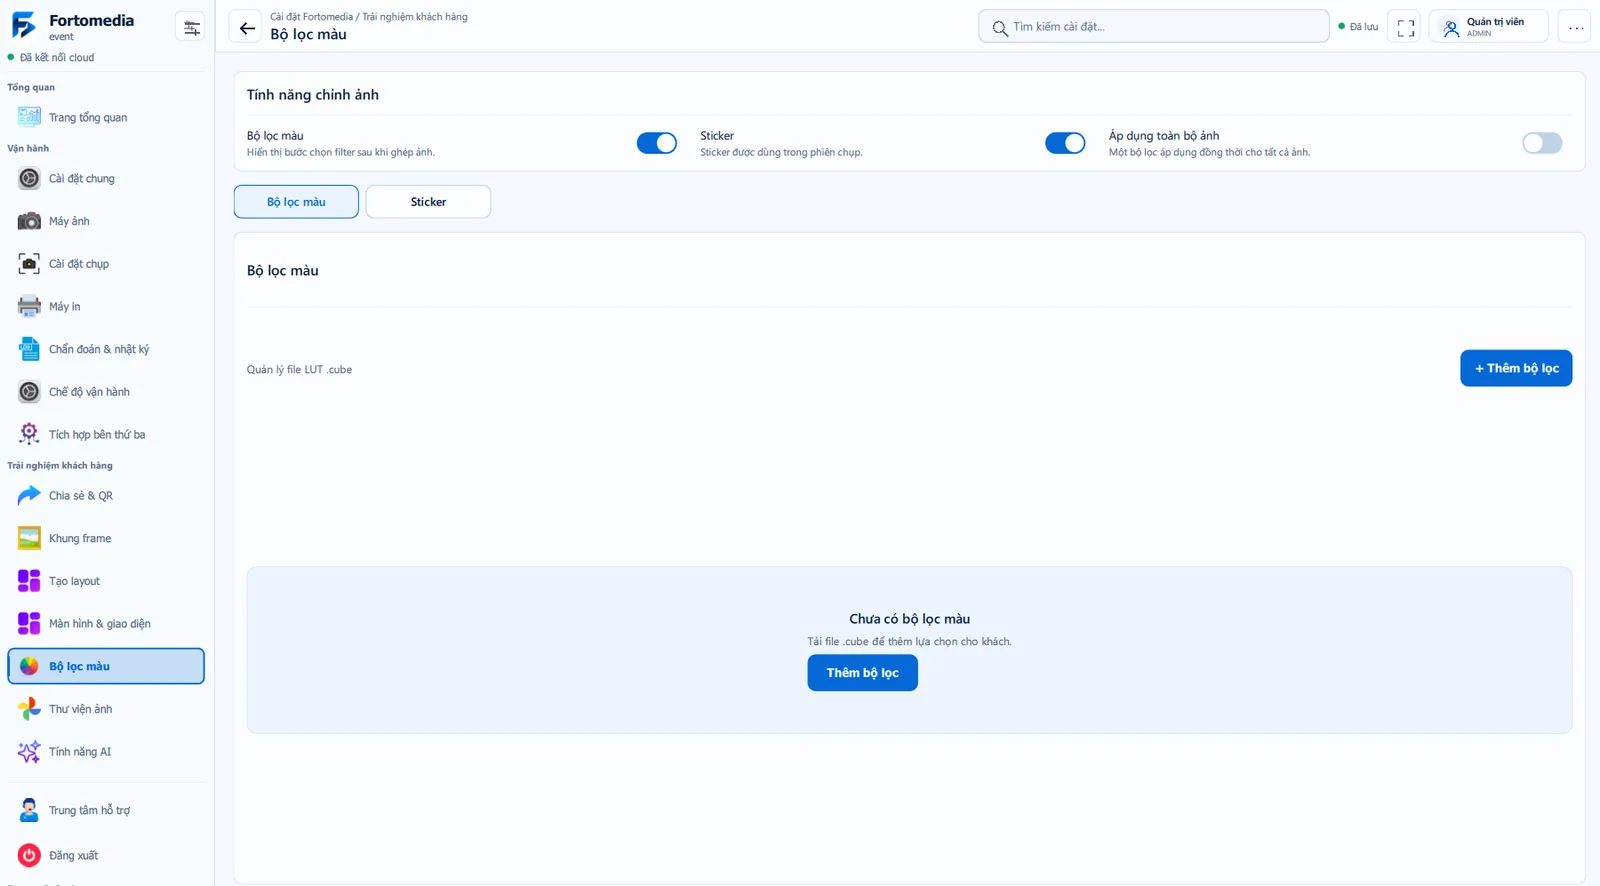Select the Bộ lọc màu tab
1600x886 pixels.
tap(296, 201)
